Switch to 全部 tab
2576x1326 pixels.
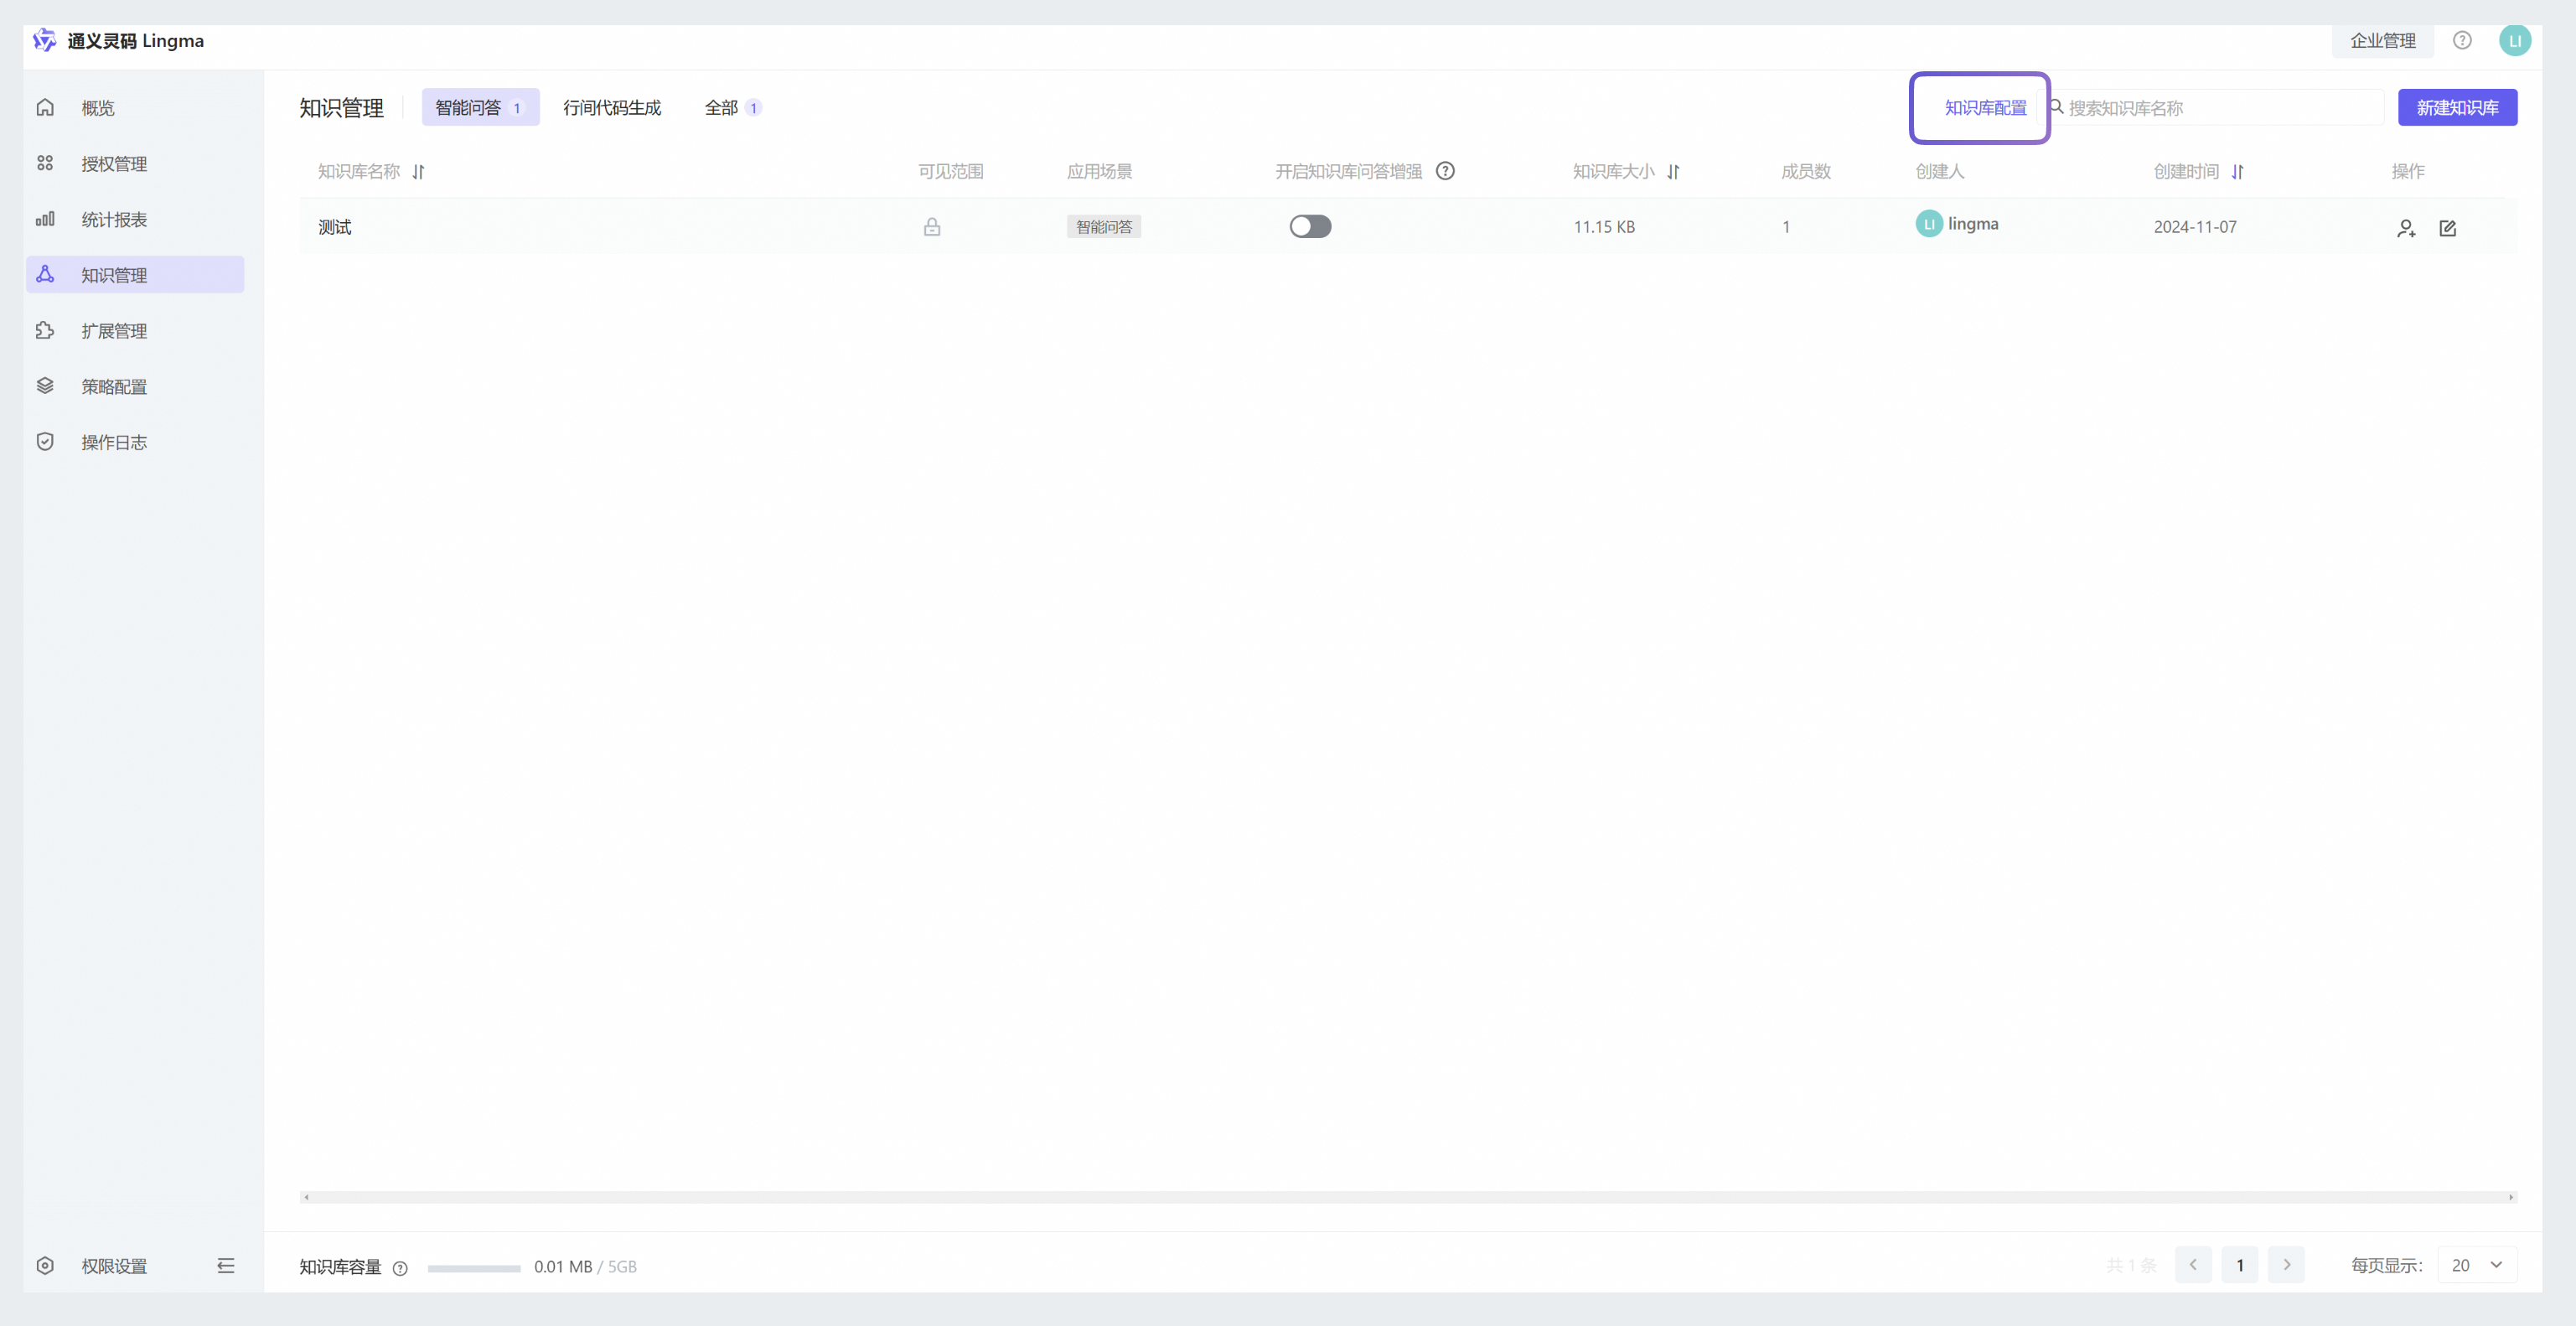pos(733,107)
